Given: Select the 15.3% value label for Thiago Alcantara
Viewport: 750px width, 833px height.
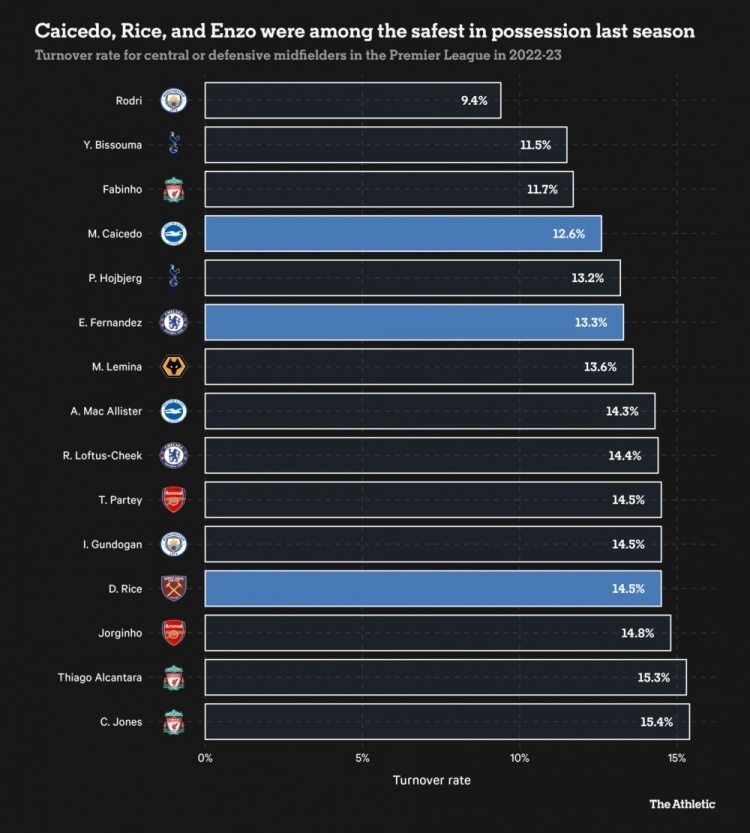Looking at the screenshot, I should point(654,677).
